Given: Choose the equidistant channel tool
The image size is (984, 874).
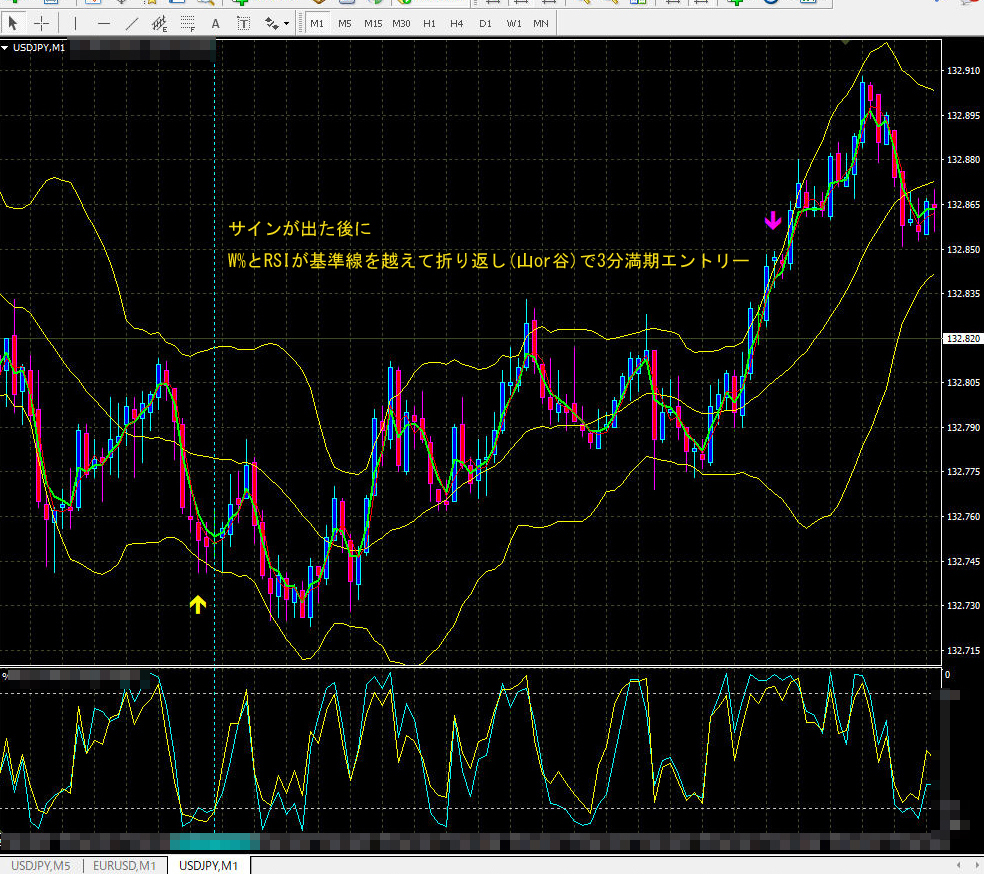Looking at the screenshot, I should (x=160, y=24).
